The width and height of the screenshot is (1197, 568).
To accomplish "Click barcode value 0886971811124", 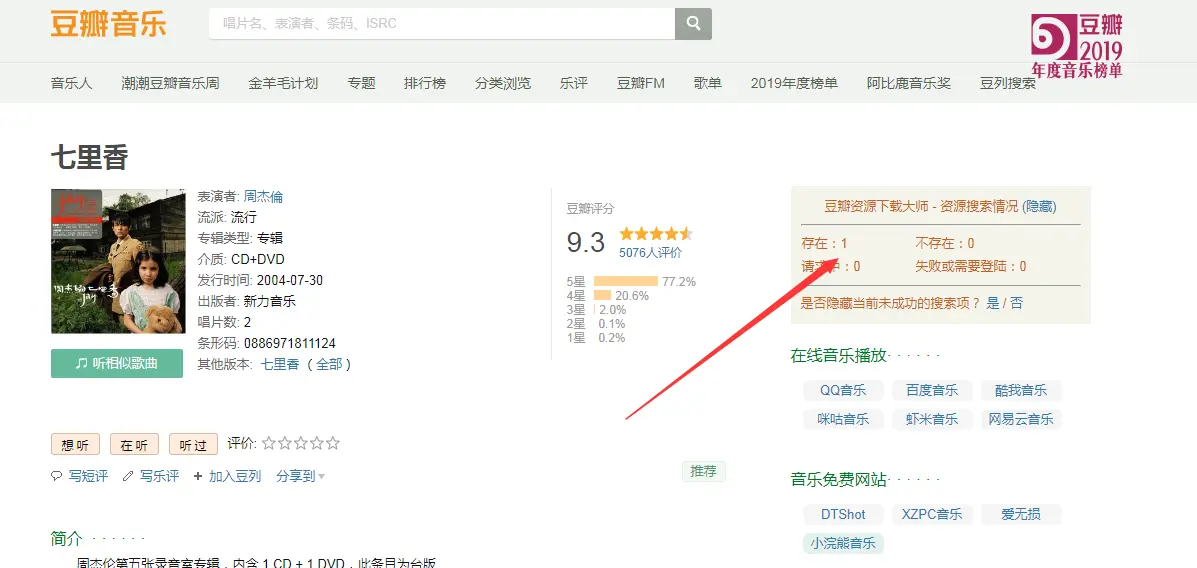I will pos(289,343).
